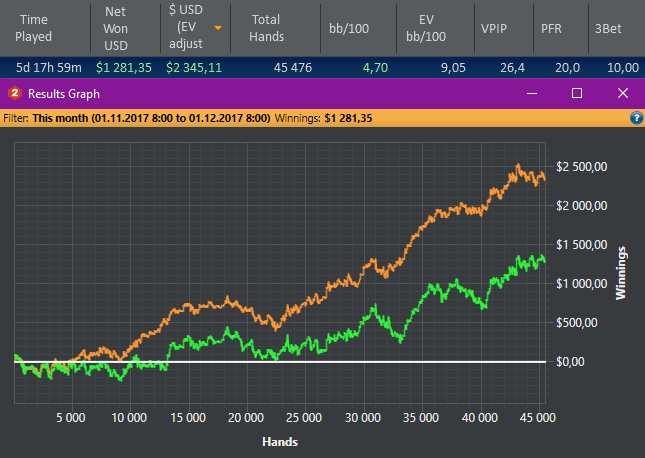
Task: Close the Results Graph window
Action: point(623,93)
